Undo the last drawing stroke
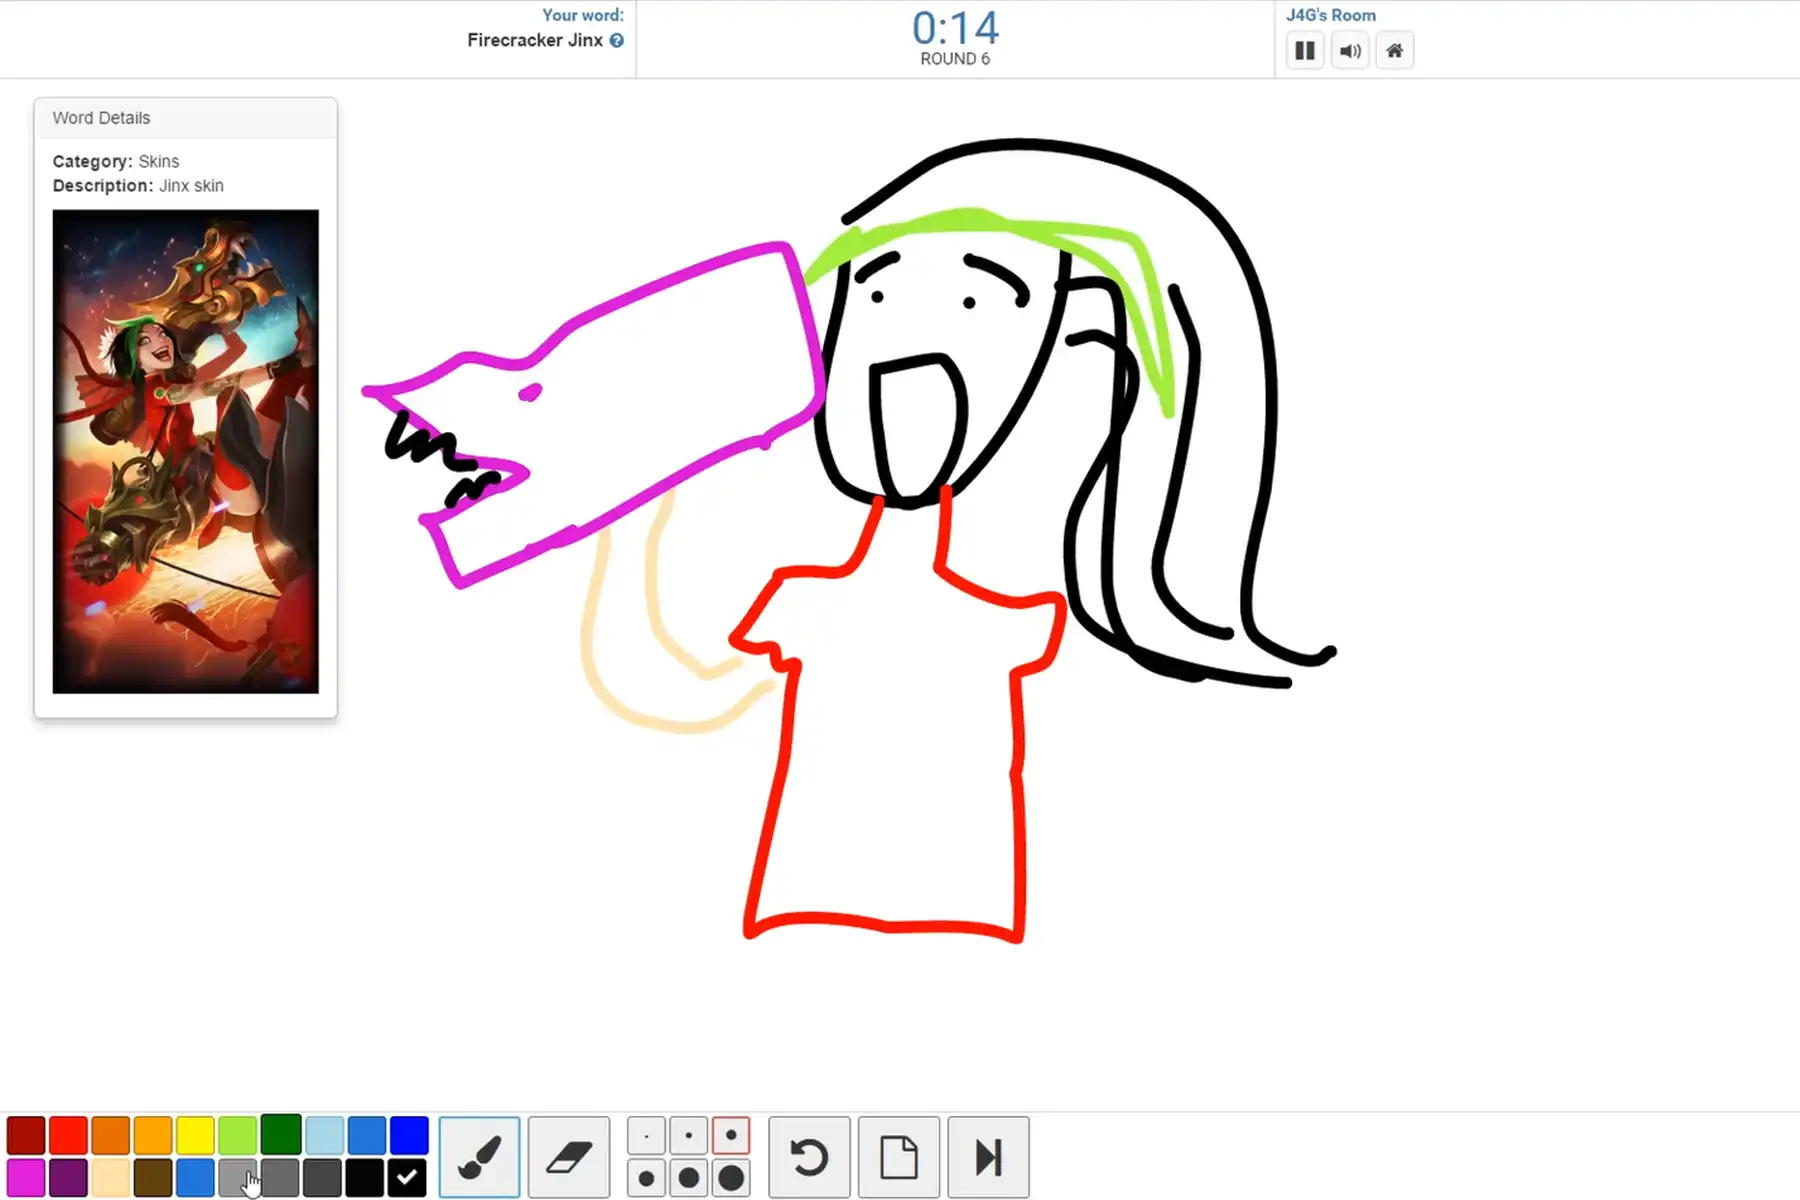 coord(809,1157)
